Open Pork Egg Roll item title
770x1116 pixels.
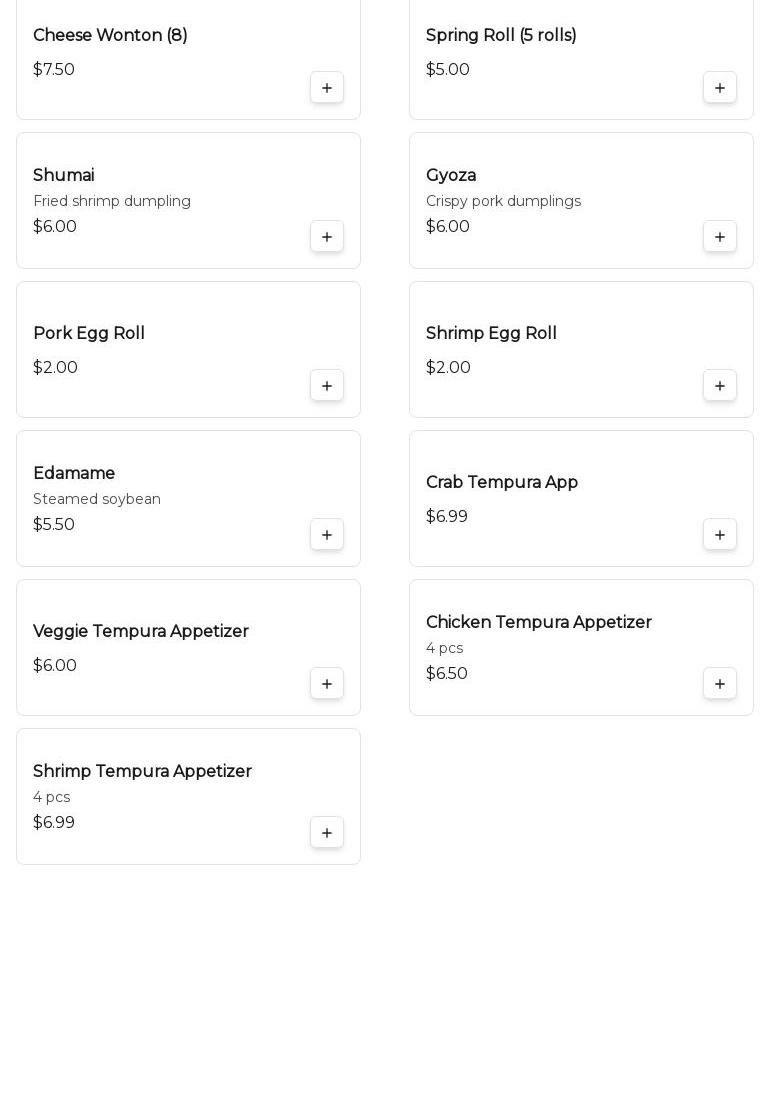(89, 334)
